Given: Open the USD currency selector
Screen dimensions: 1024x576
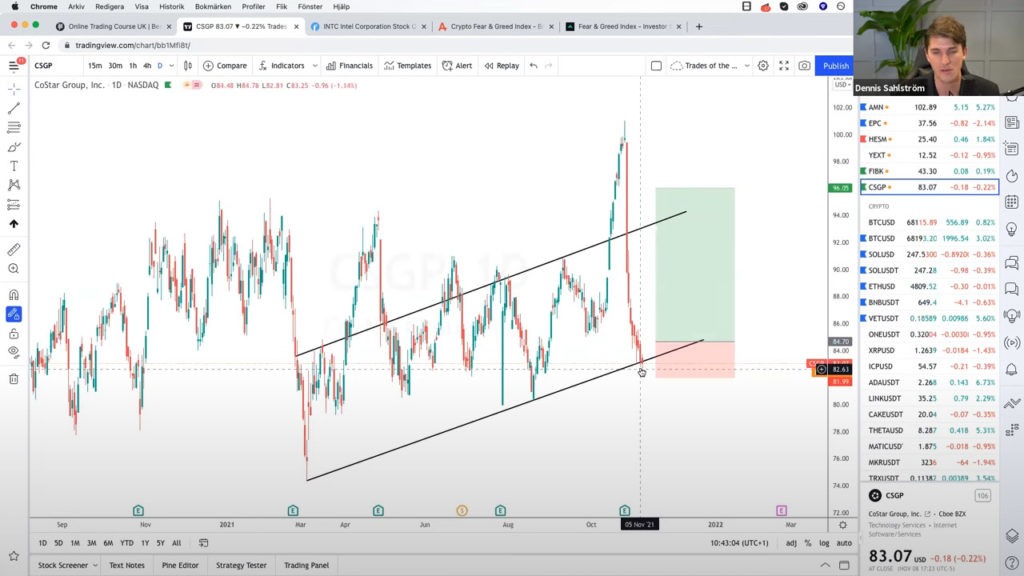Looking at the screenshot, I should click(841, 84).
